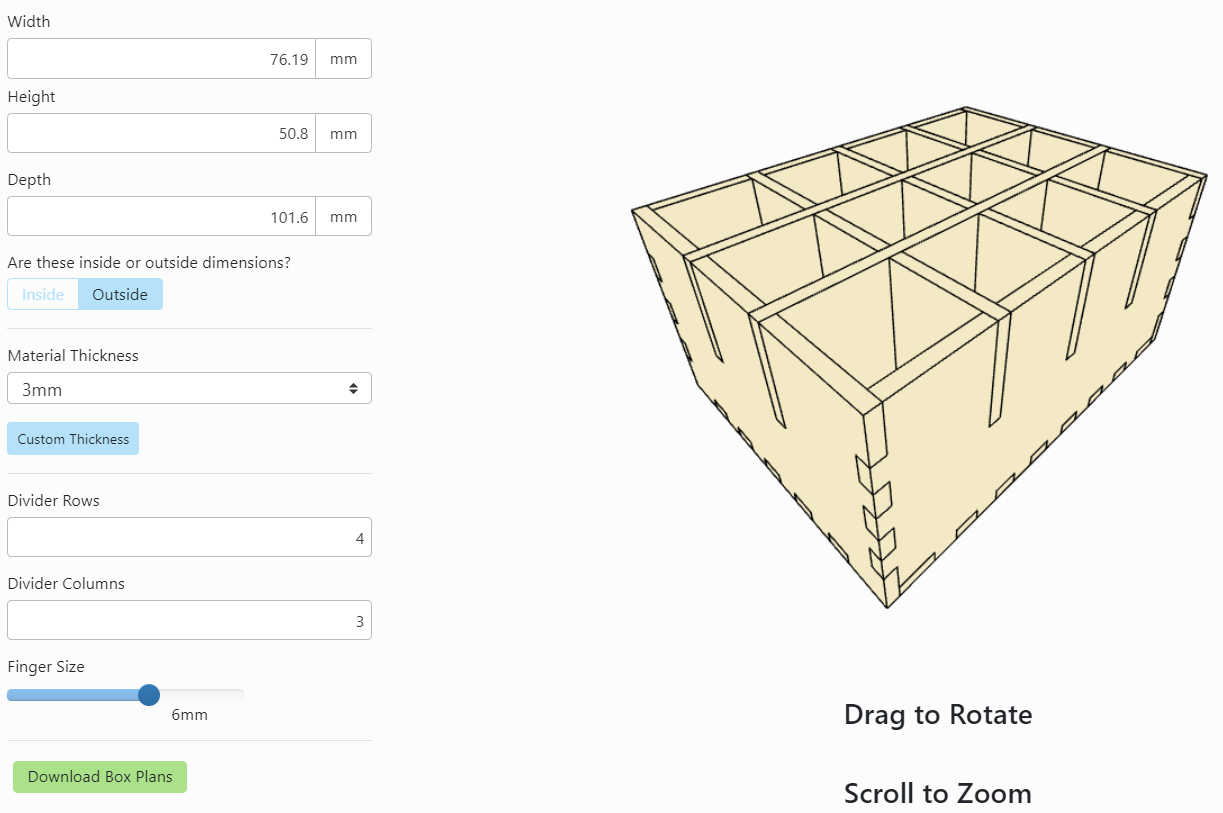
Task: Click the Drag to Rotate heading
Action: pos(938,715)
